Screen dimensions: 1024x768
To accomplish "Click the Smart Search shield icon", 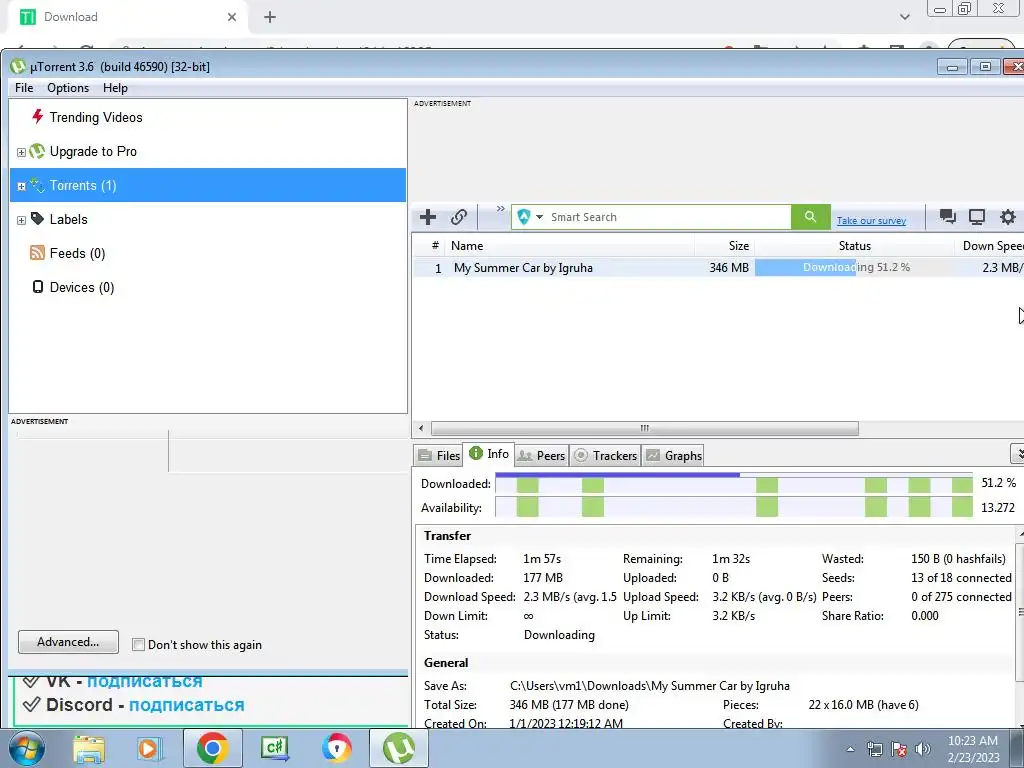I will pos(524,217).
